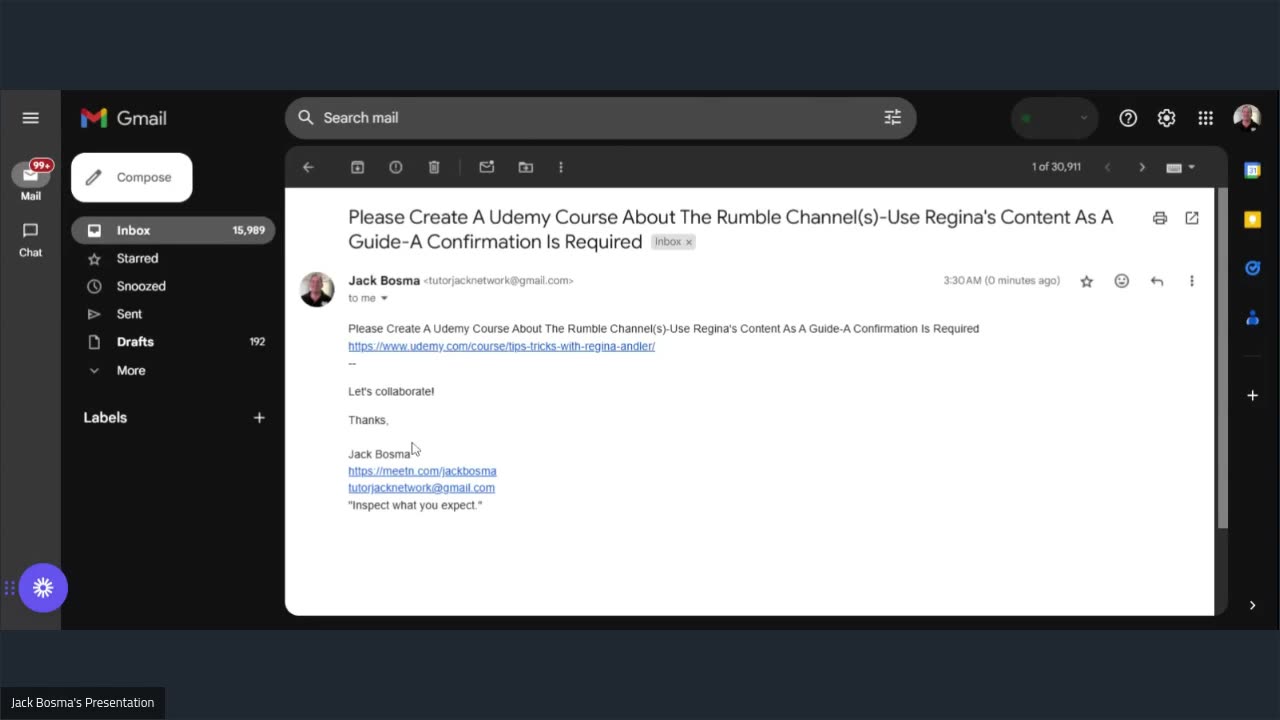This screenshot has width=1280, height=720.
Task: Open Google Tasks side panel
Action: (1252, 268)
